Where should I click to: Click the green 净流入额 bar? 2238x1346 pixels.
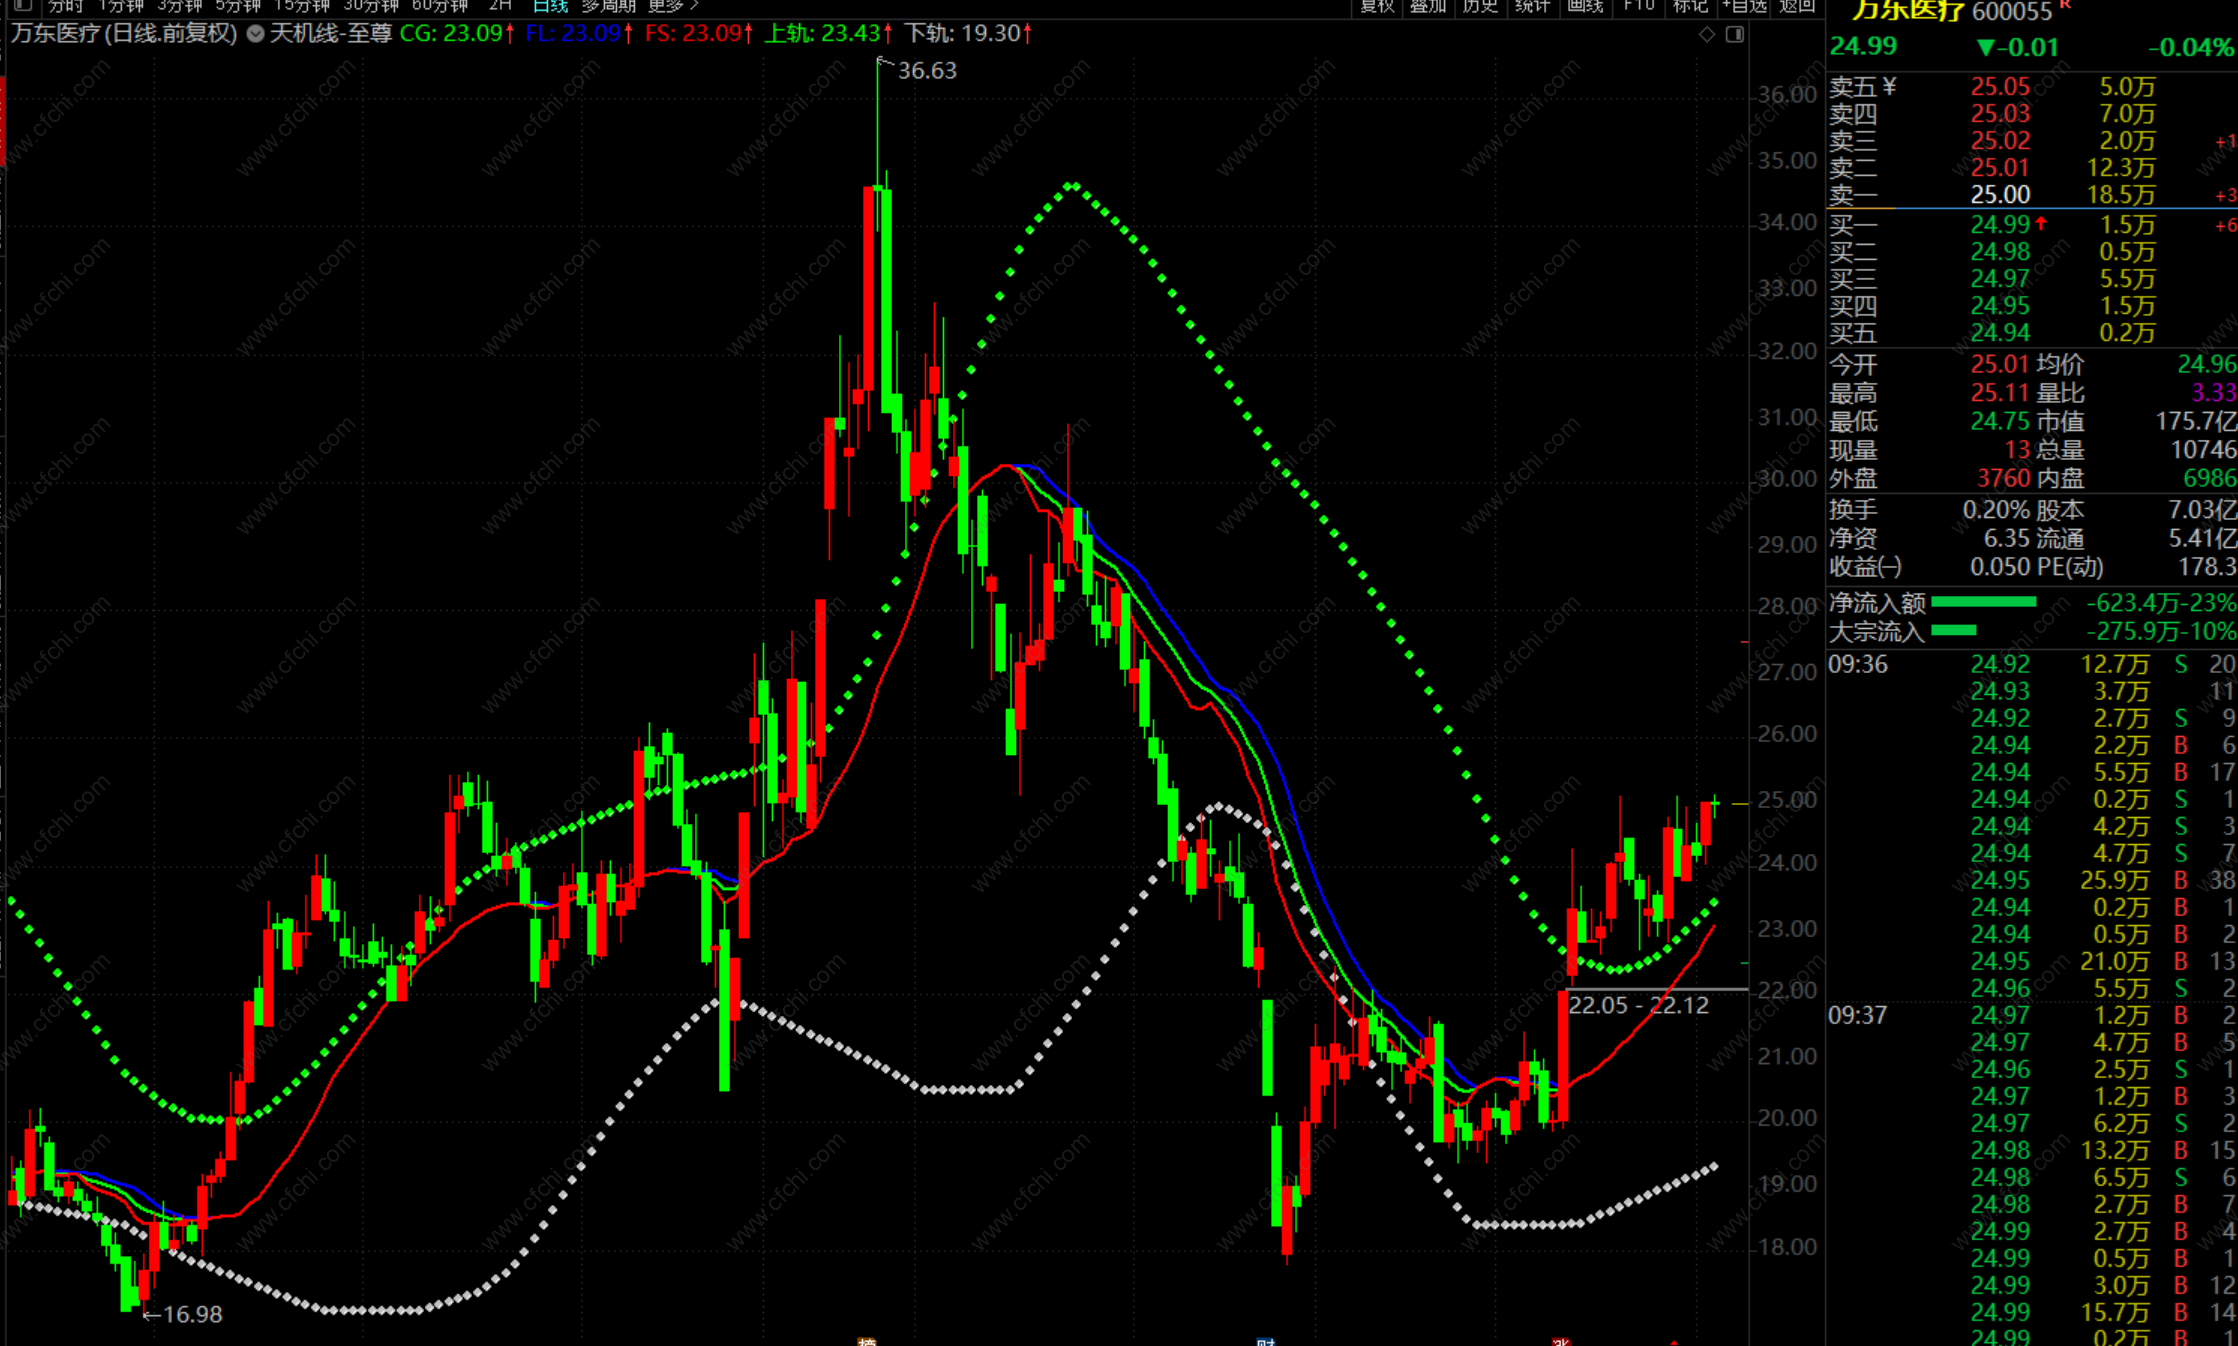pos(1984,602)
